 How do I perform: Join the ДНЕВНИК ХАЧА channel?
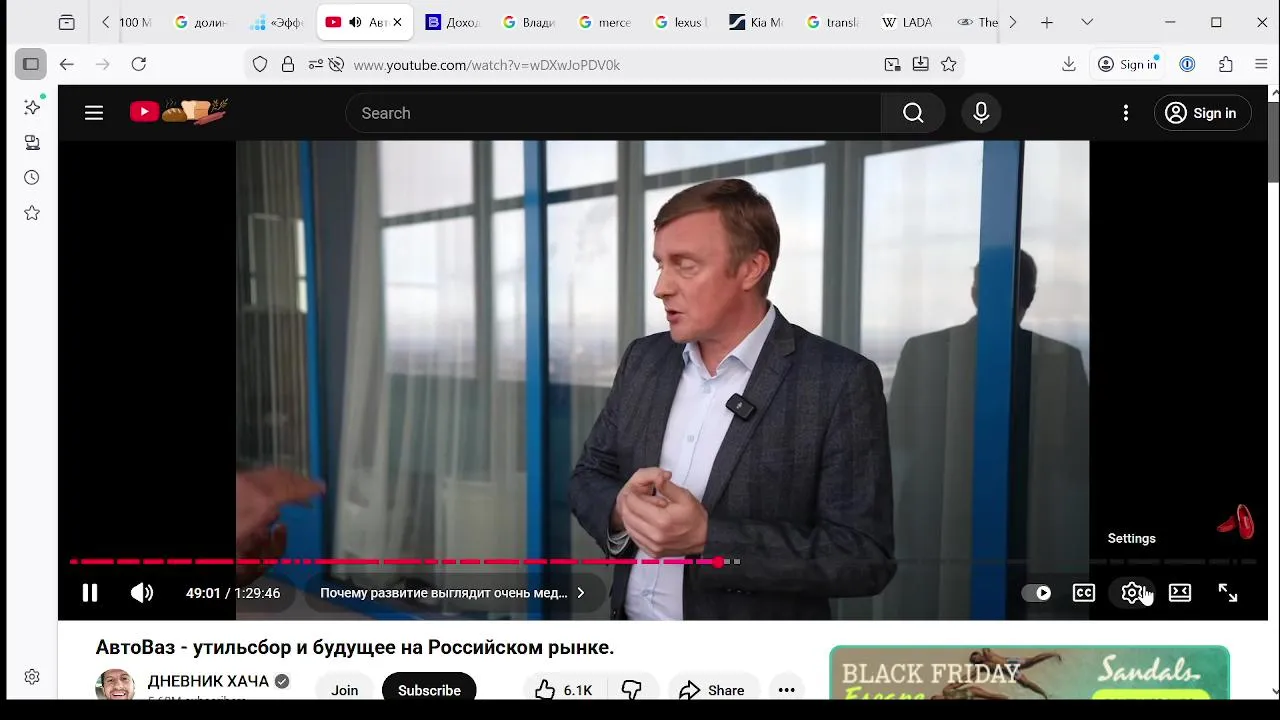pyautogui.click(x=345, y=690)
